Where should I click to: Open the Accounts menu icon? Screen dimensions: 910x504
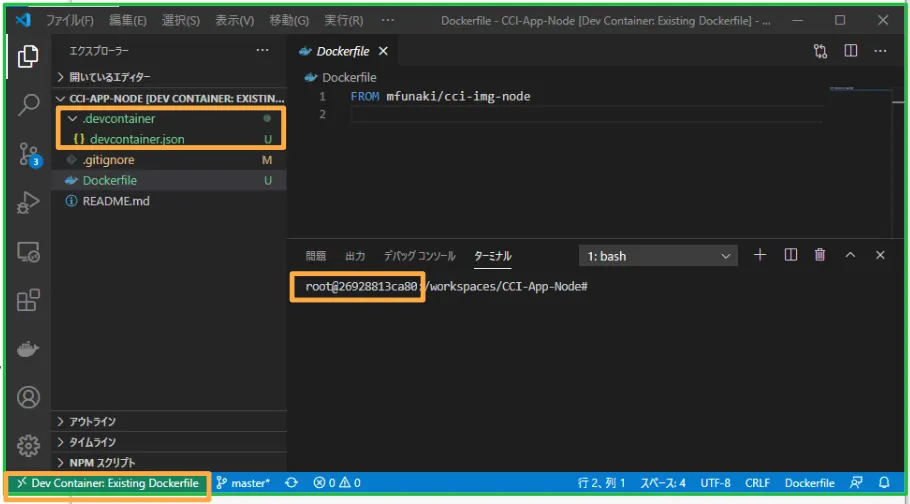pyautogui.click(x=28, y=397)
